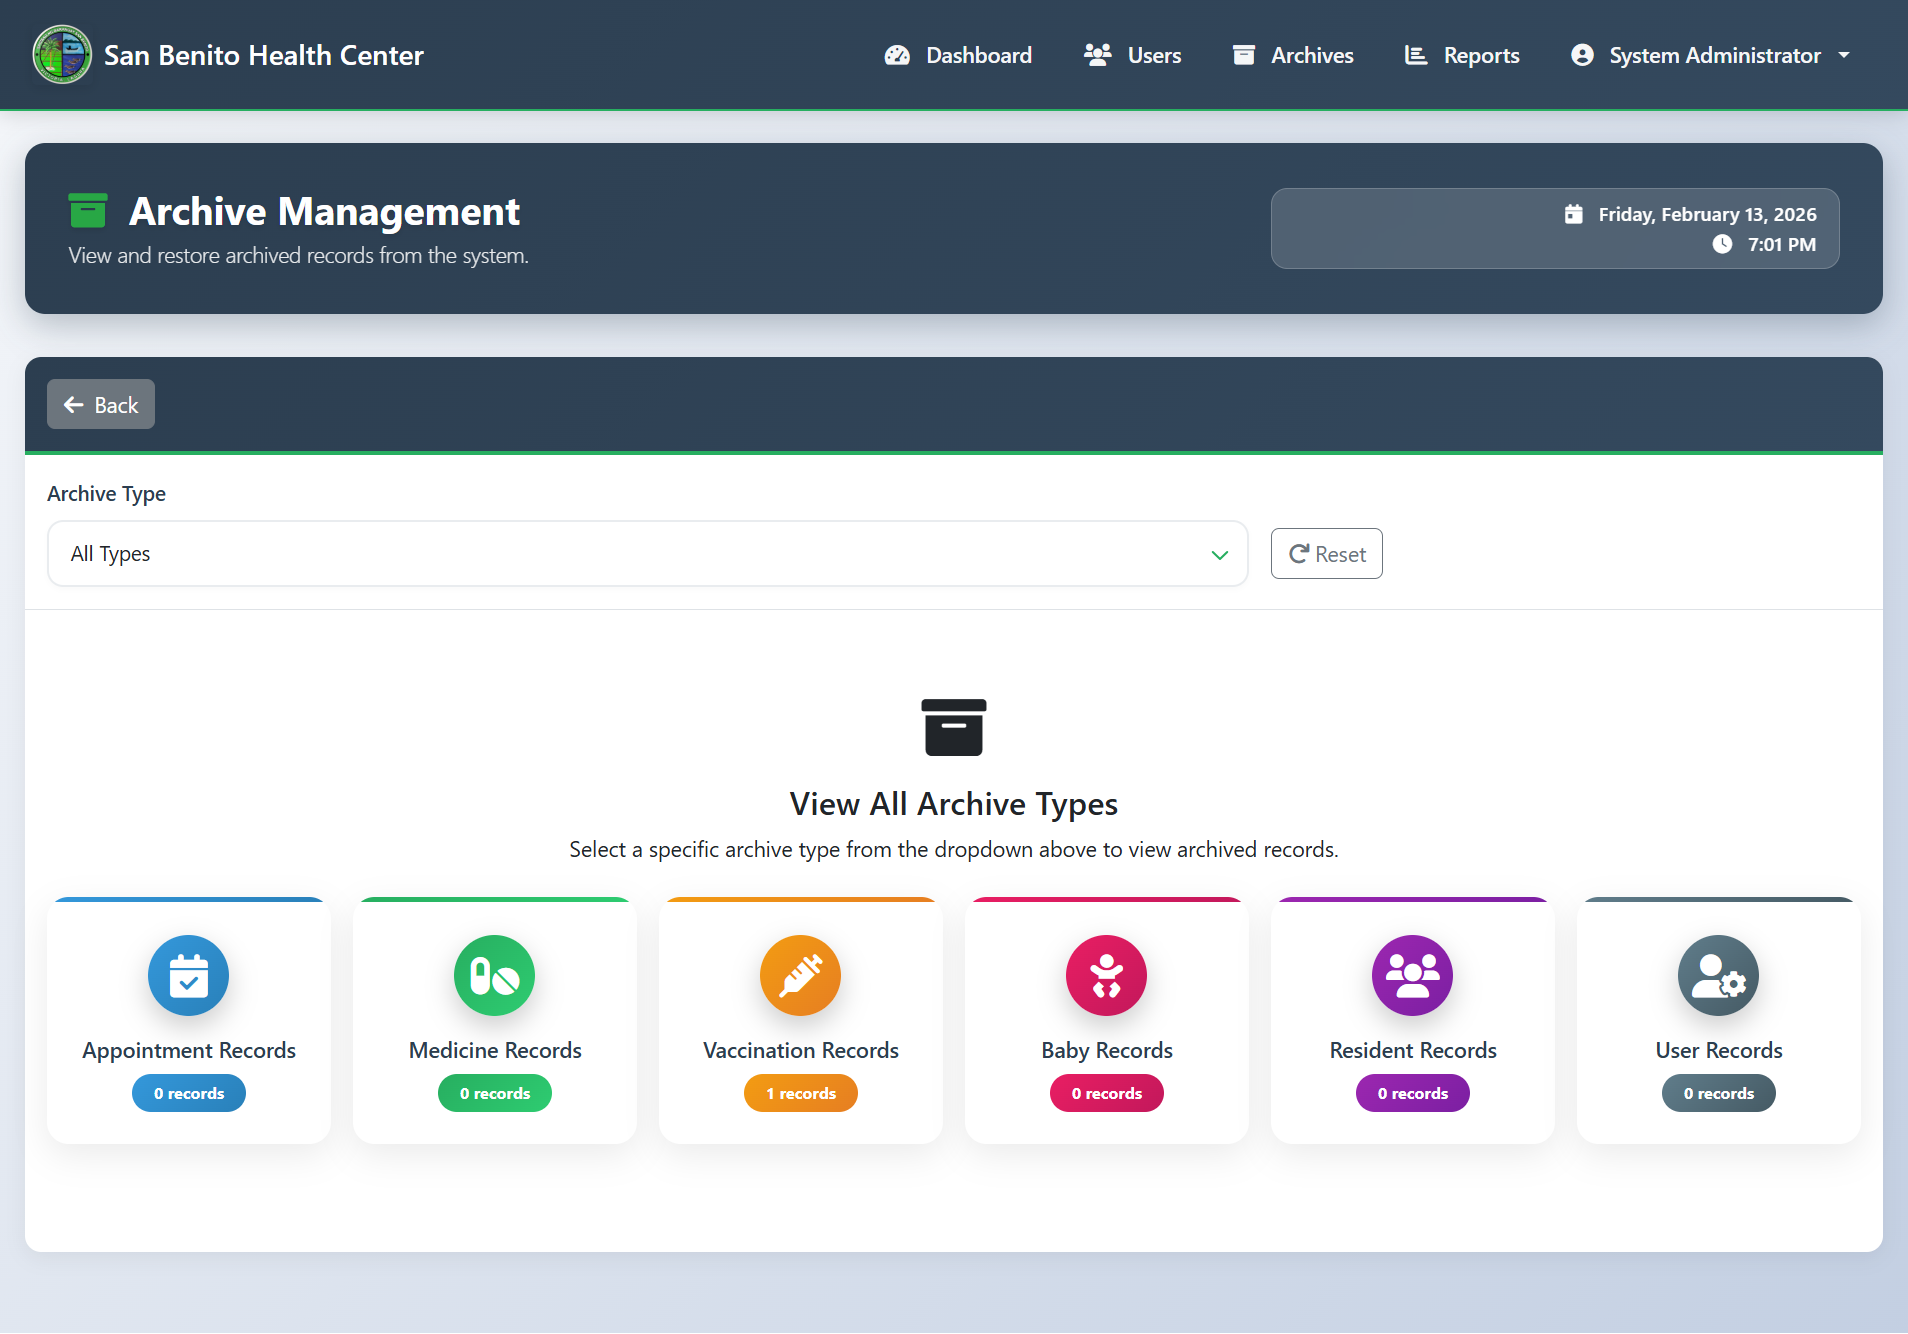Click the green Medicine Records pill icon
Screen dimensions: 1908x1334
click(x=494, y=975)
